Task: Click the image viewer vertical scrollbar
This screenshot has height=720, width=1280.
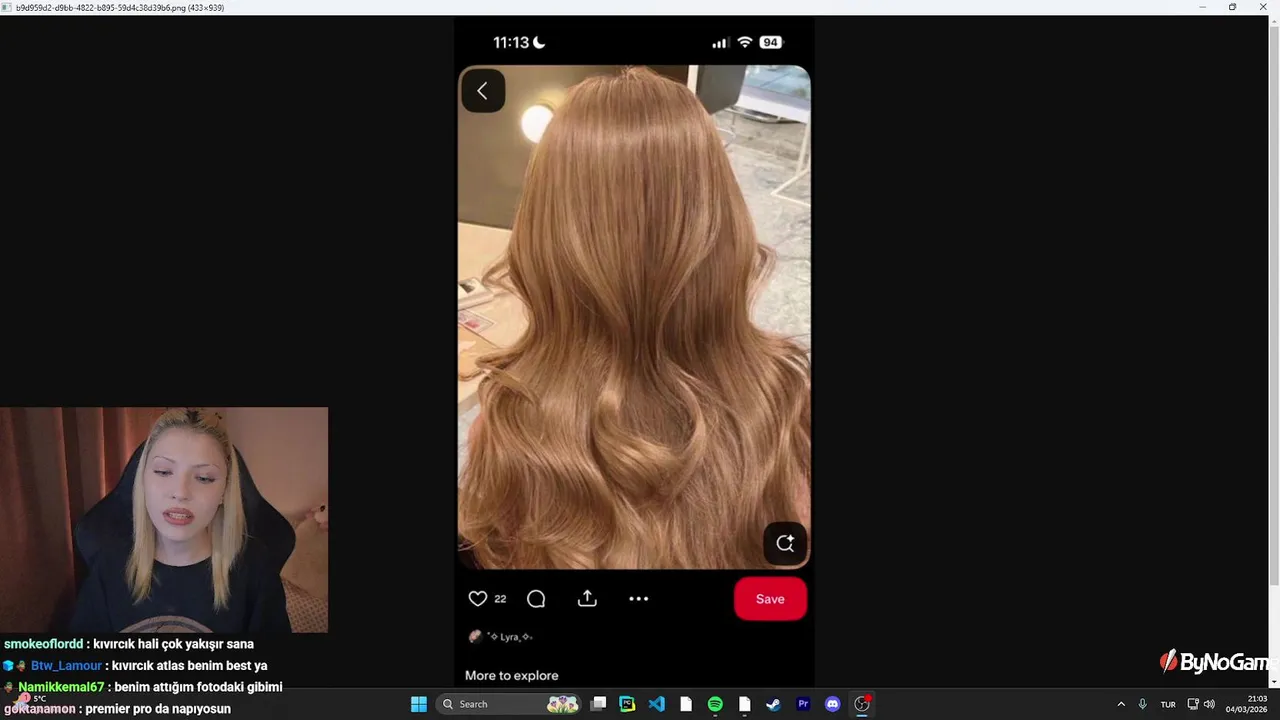Action: click(1274, 305)
